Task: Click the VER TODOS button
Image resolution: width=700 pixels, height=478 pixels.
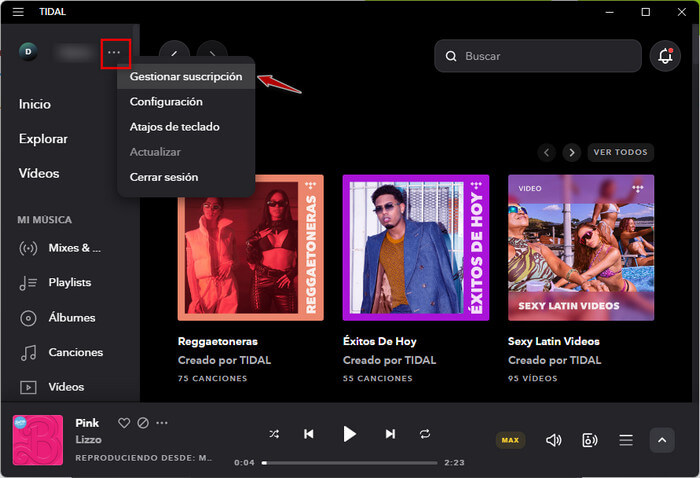Action: tap(621, 153)
